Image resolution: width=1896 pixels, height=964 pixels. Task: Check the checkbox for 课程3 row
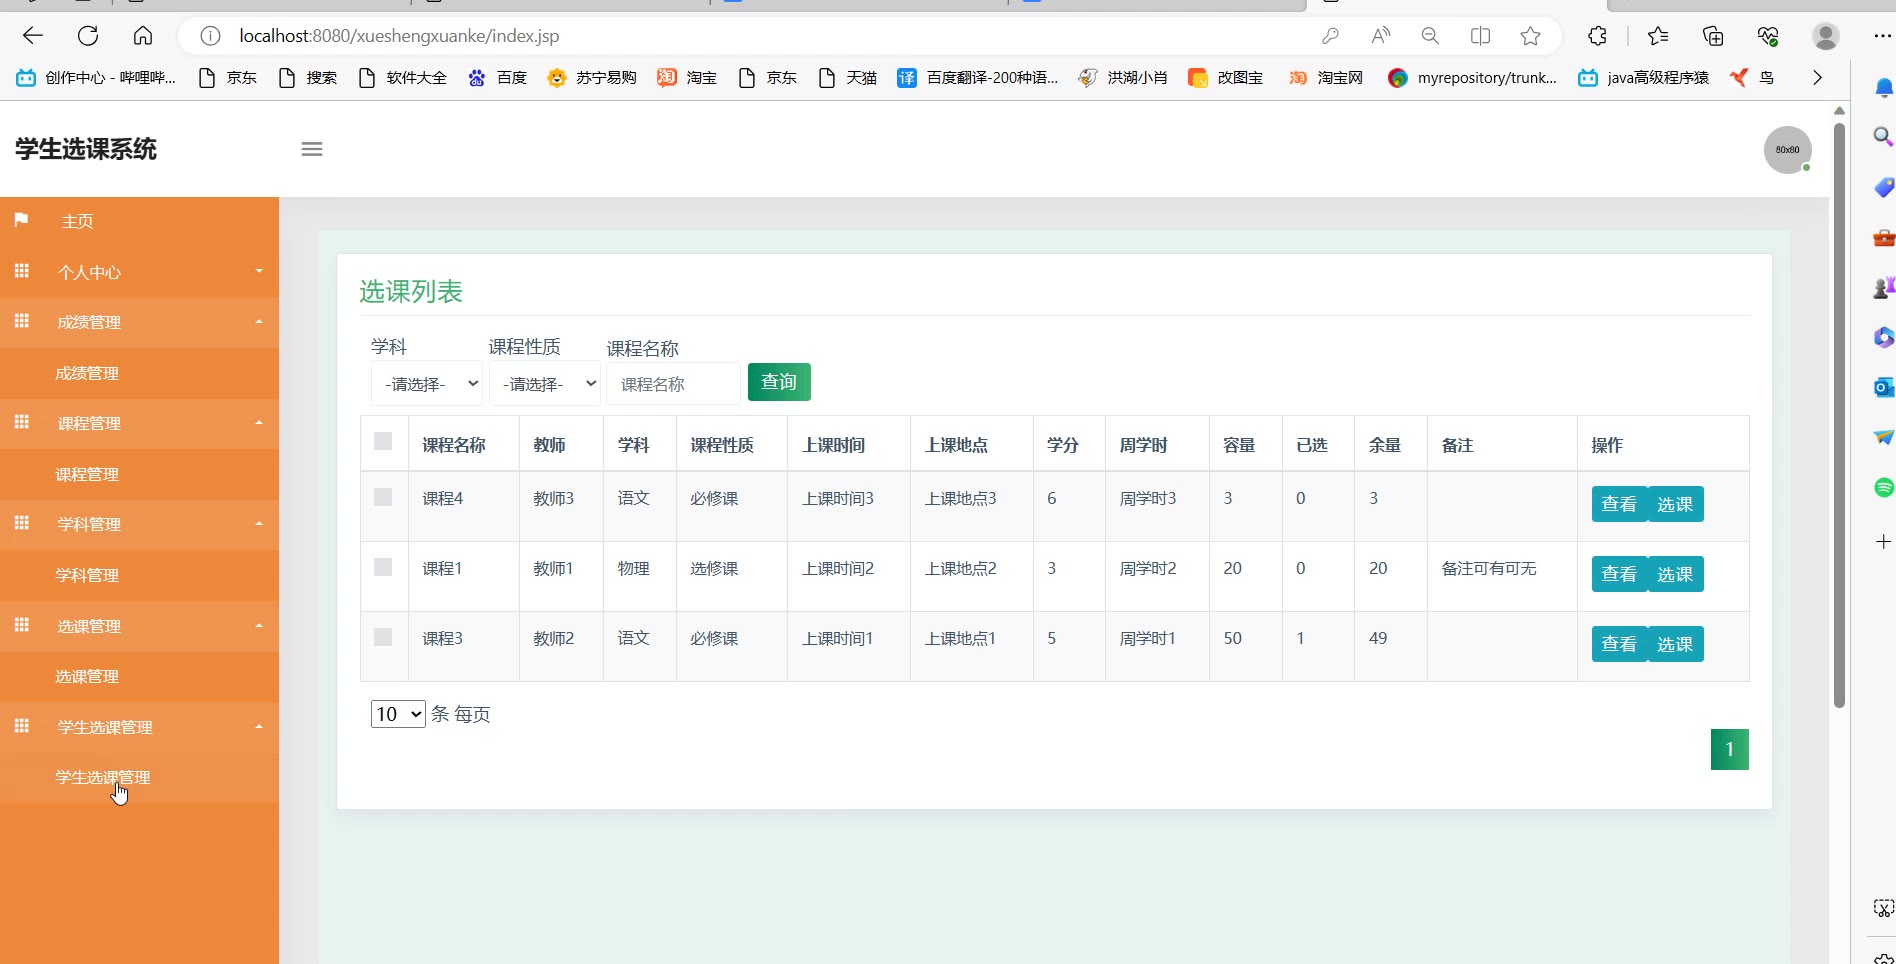tap(383, 637)
